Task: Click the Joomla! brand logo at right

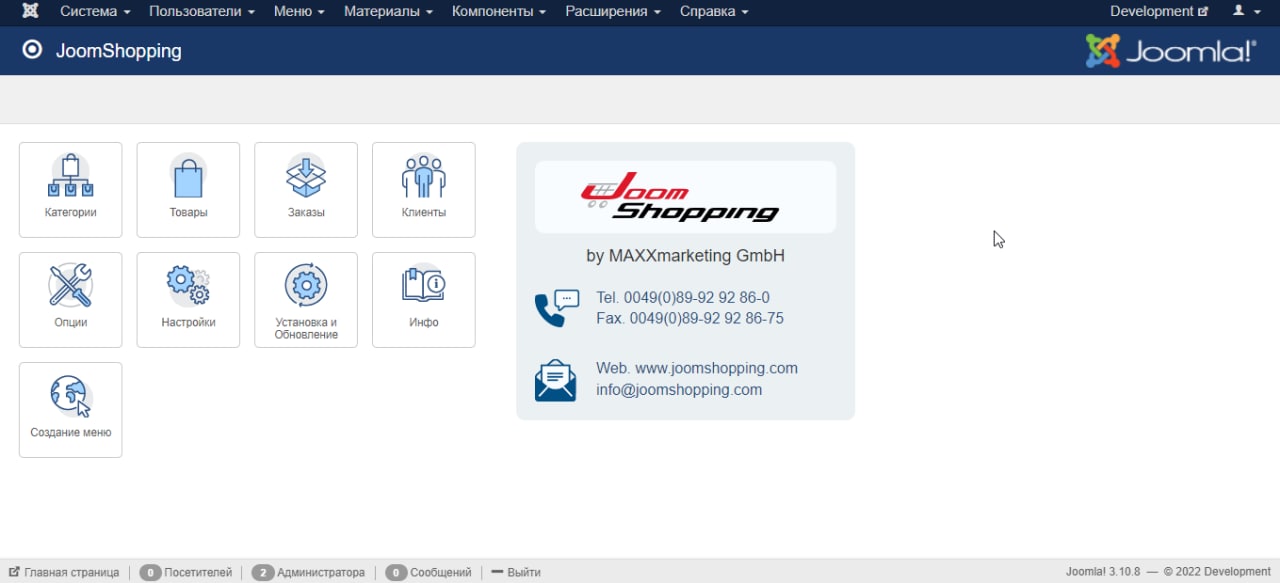Action: (x=1171, y=51)
